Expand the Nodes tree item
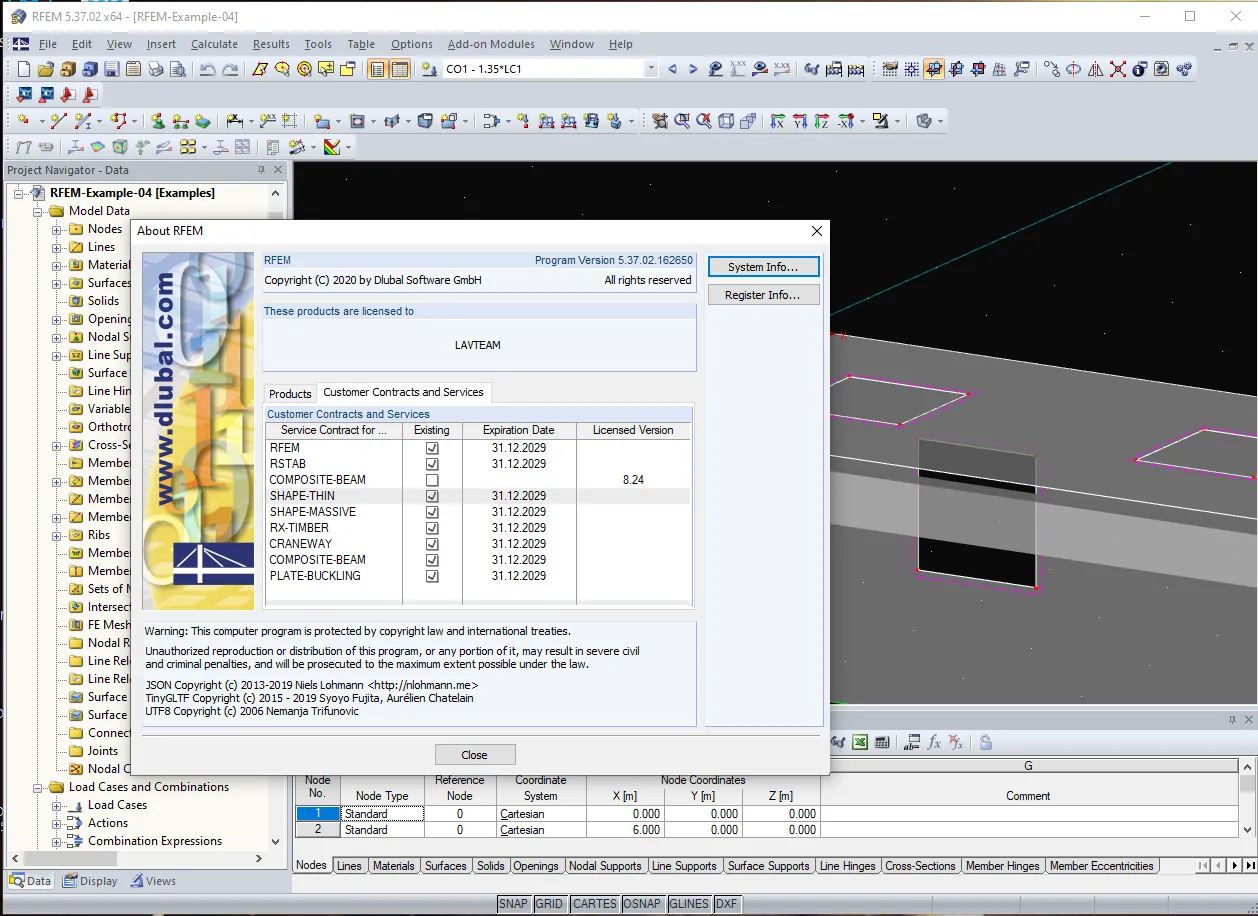1258x916 pixels. [57, 229]
